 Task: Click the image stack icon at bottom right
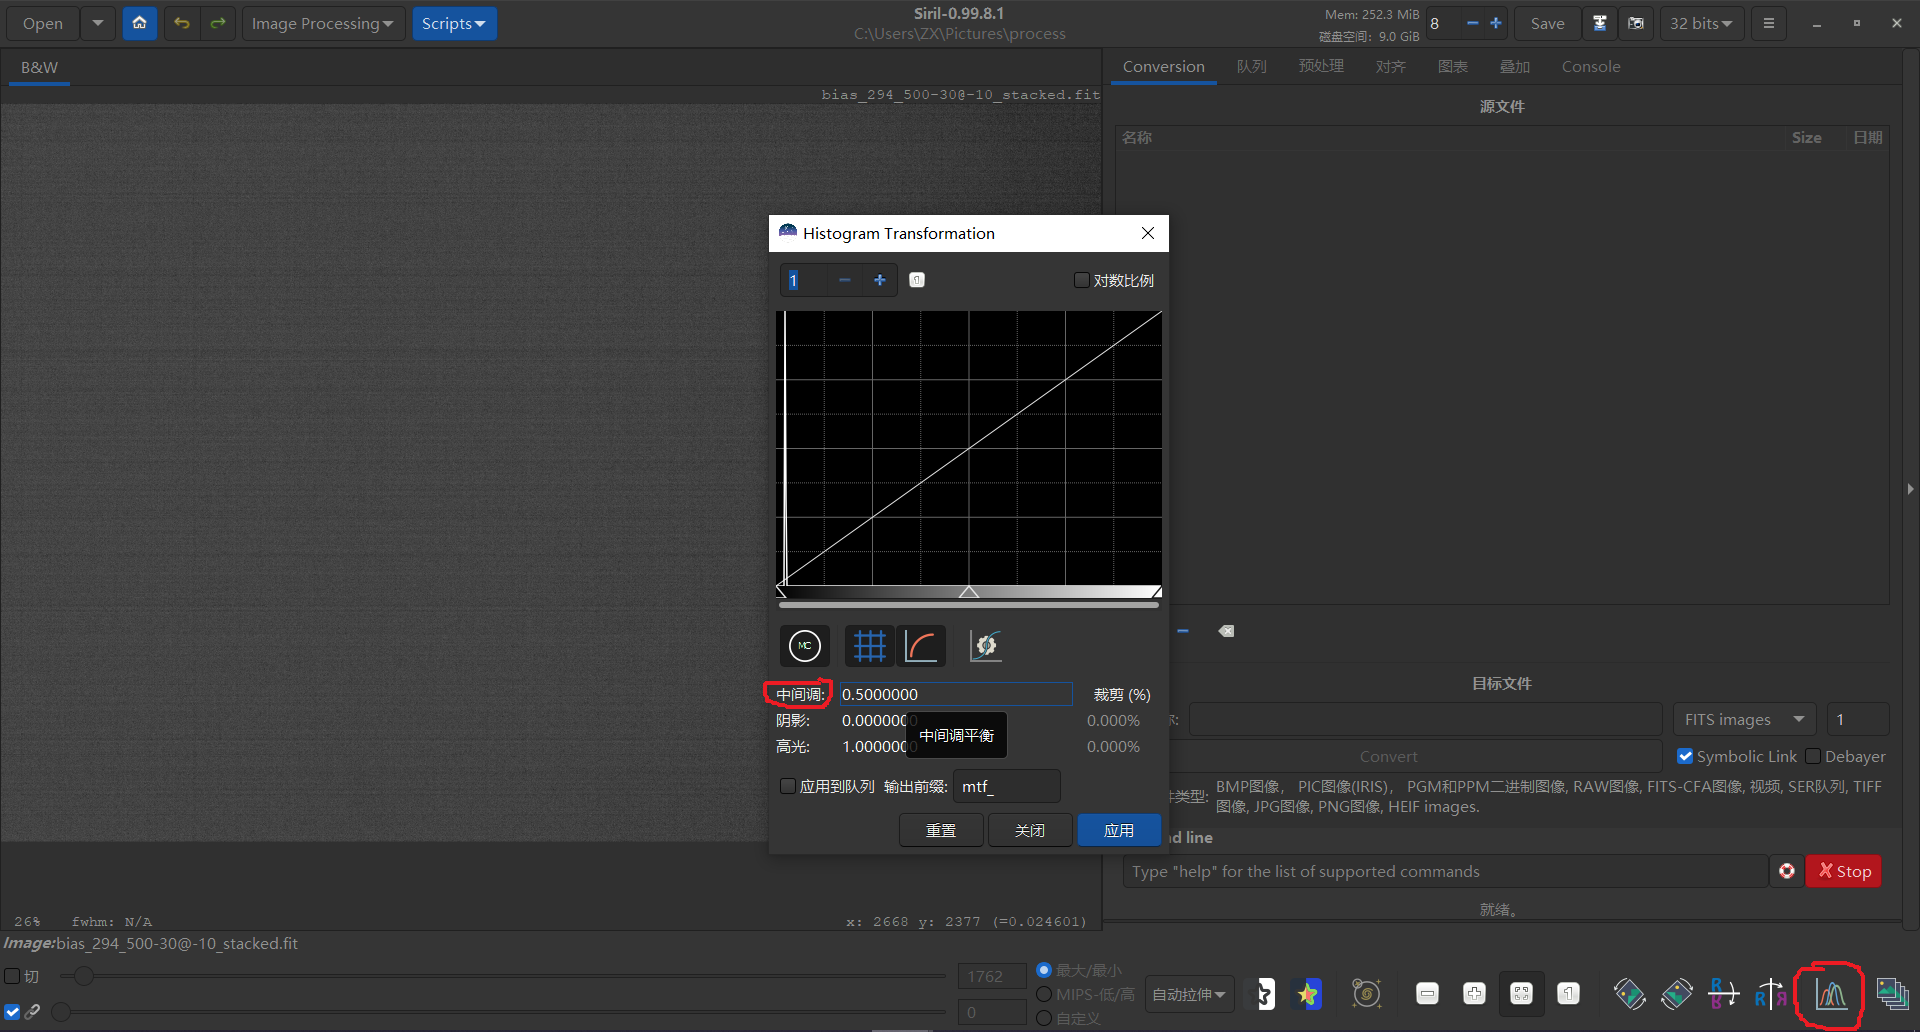(x=1892, y=994)
